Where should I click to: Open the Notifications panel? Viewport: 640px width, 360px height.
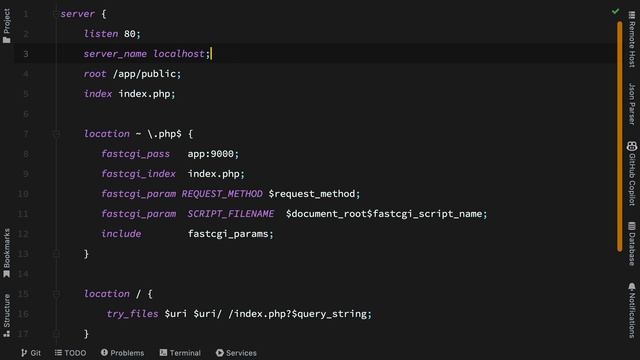pos(632,310)
